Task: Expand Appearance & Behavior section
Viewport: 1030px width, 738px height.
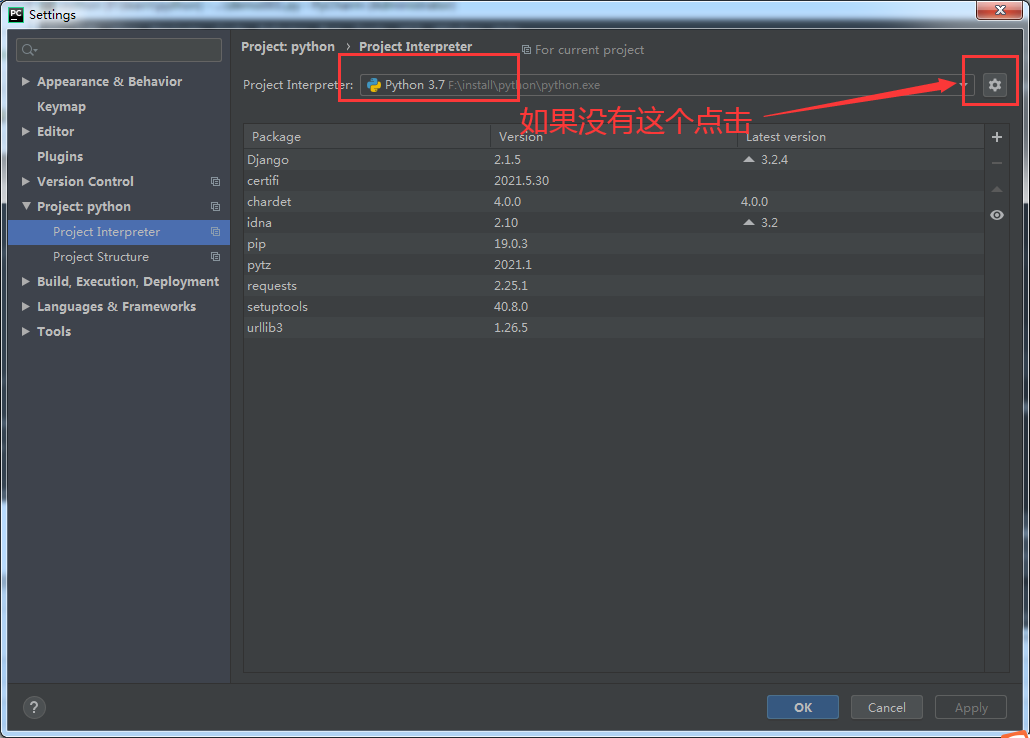Action: pyautogui.click(x=26, y=81)
